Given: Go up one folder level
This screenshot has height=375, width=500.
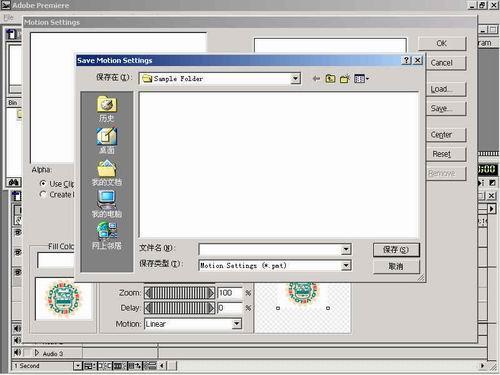Looking at the screenshot, I should [x=330, y=79].
